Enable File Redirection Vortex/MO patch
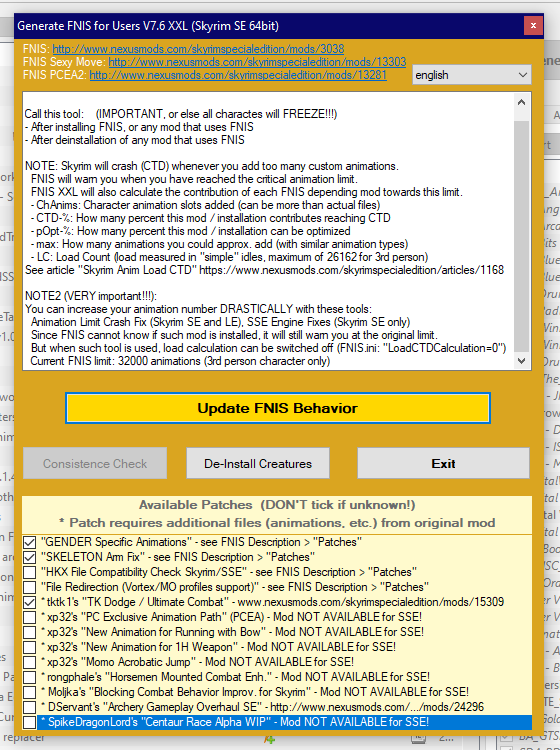 pyautogui.click(x=30, y=587)
